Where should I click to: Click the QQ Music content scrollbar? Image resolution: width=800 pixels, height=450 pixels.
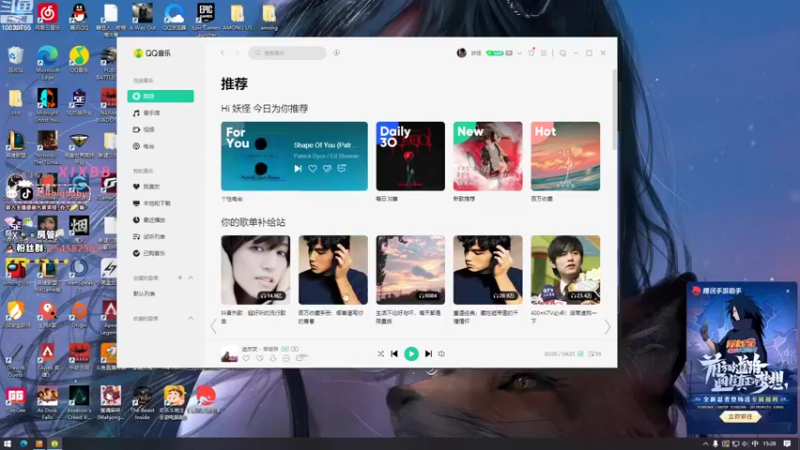pyautogui.click(x=614, y=110)
